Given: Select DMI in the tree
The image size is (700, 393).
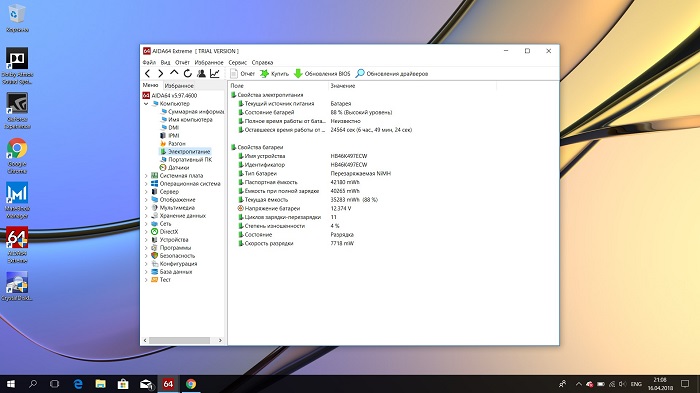Looking at the screenshot, I should coord(169,128).
